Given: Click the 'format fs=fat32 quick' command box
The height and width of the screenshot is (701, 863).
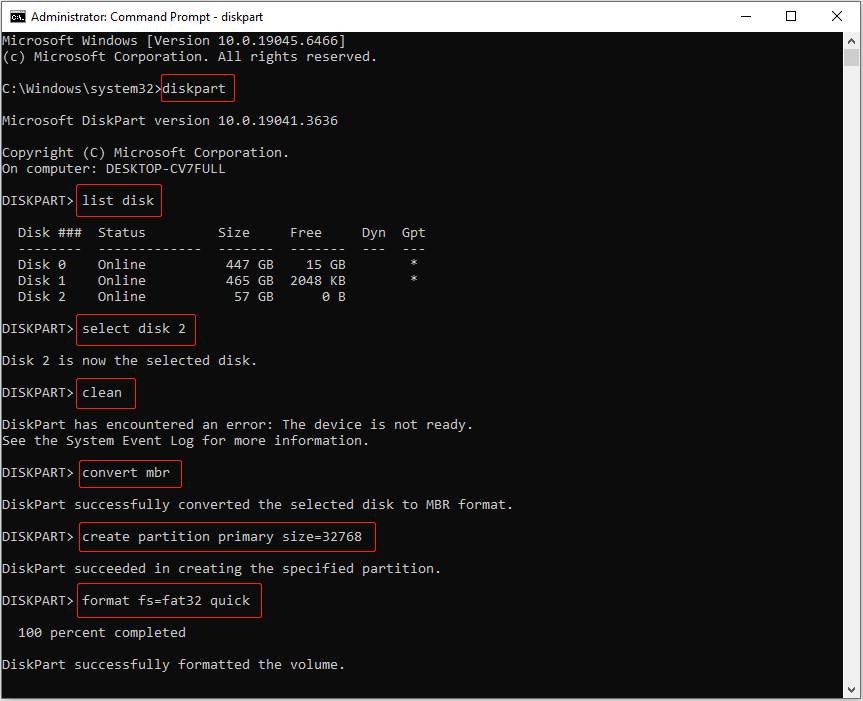Looking at the screenshot, I should [x=168, y=600].
